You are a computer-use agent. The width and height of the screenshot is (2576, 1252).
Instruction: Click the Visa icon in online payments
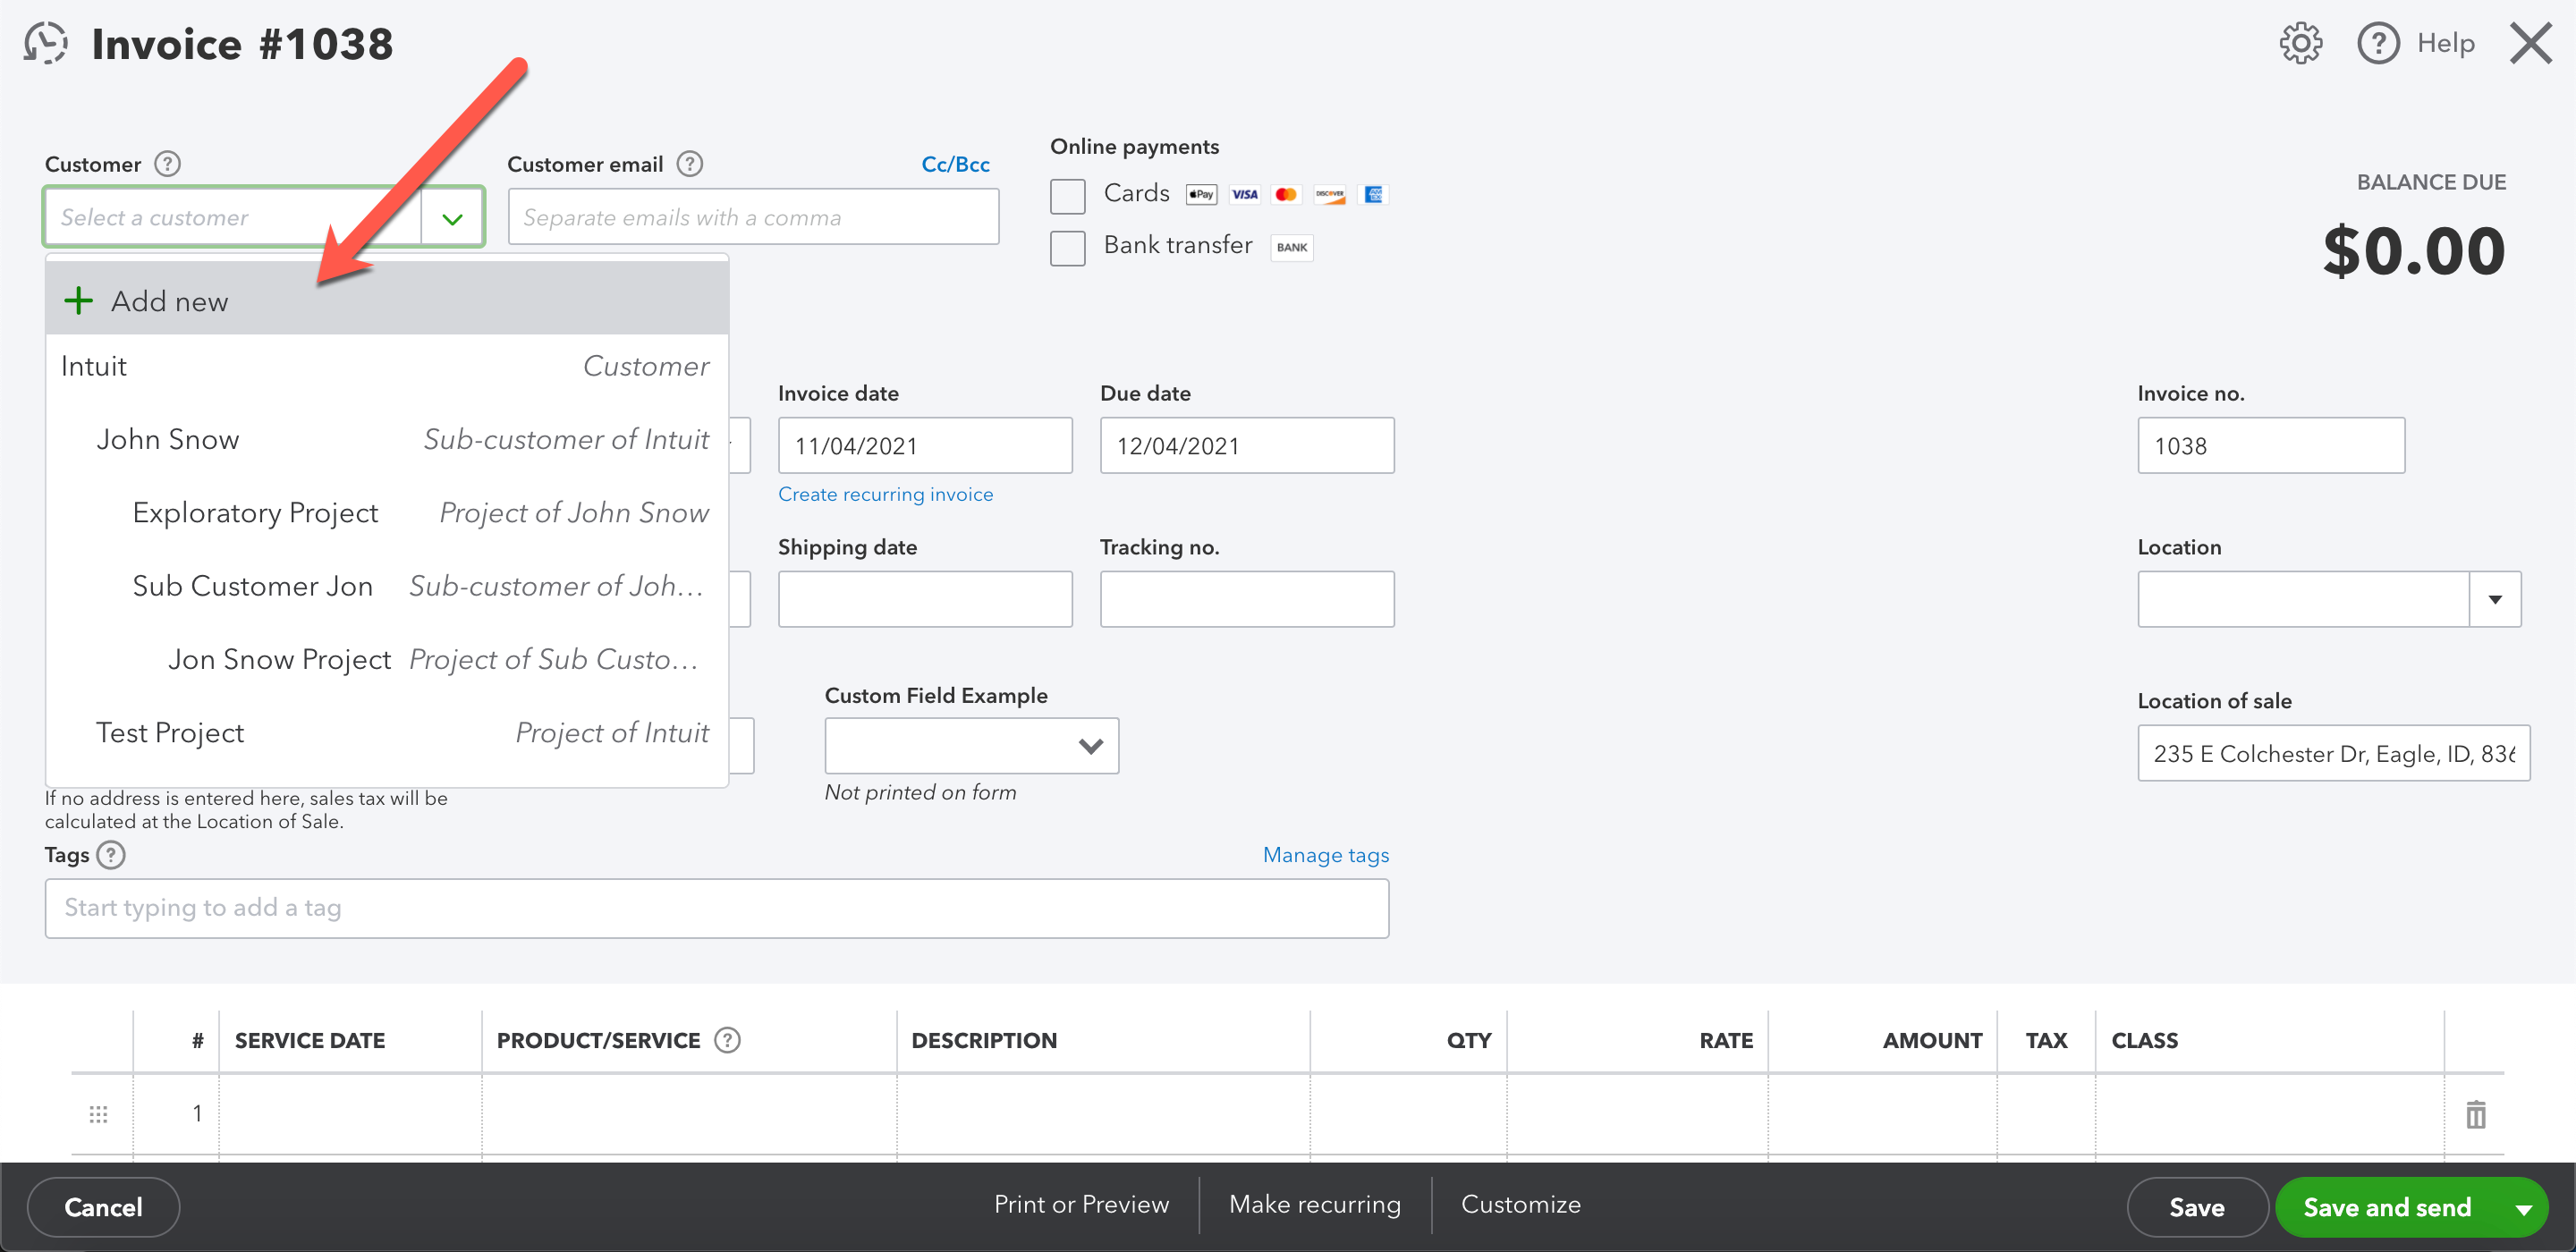click(1245, 194)
